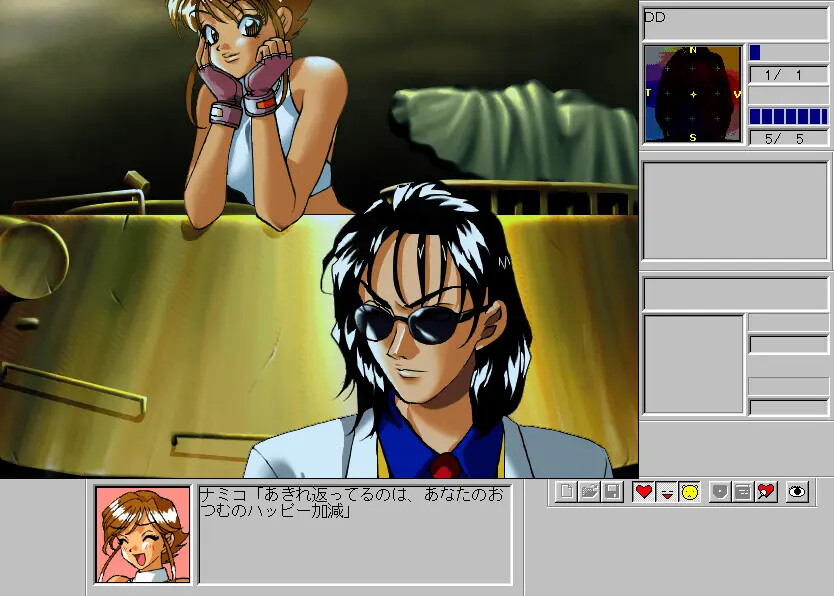The image size is (834, 596).
Task: Click the girl with pink gloves
Action: tap(255, 100)
